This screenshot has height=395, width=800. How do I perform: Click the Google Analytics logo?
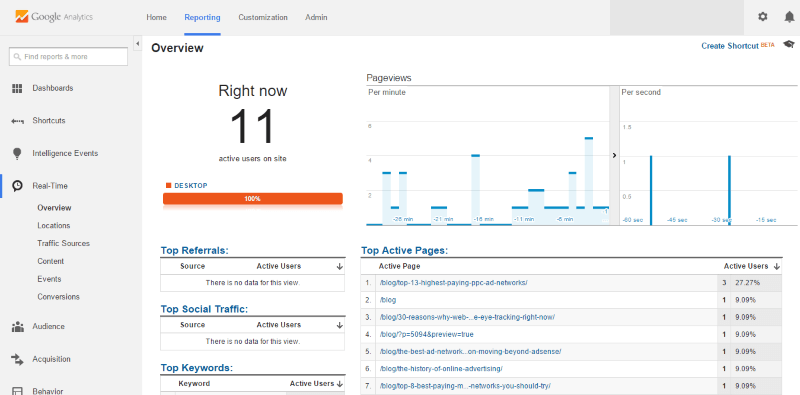54,17
